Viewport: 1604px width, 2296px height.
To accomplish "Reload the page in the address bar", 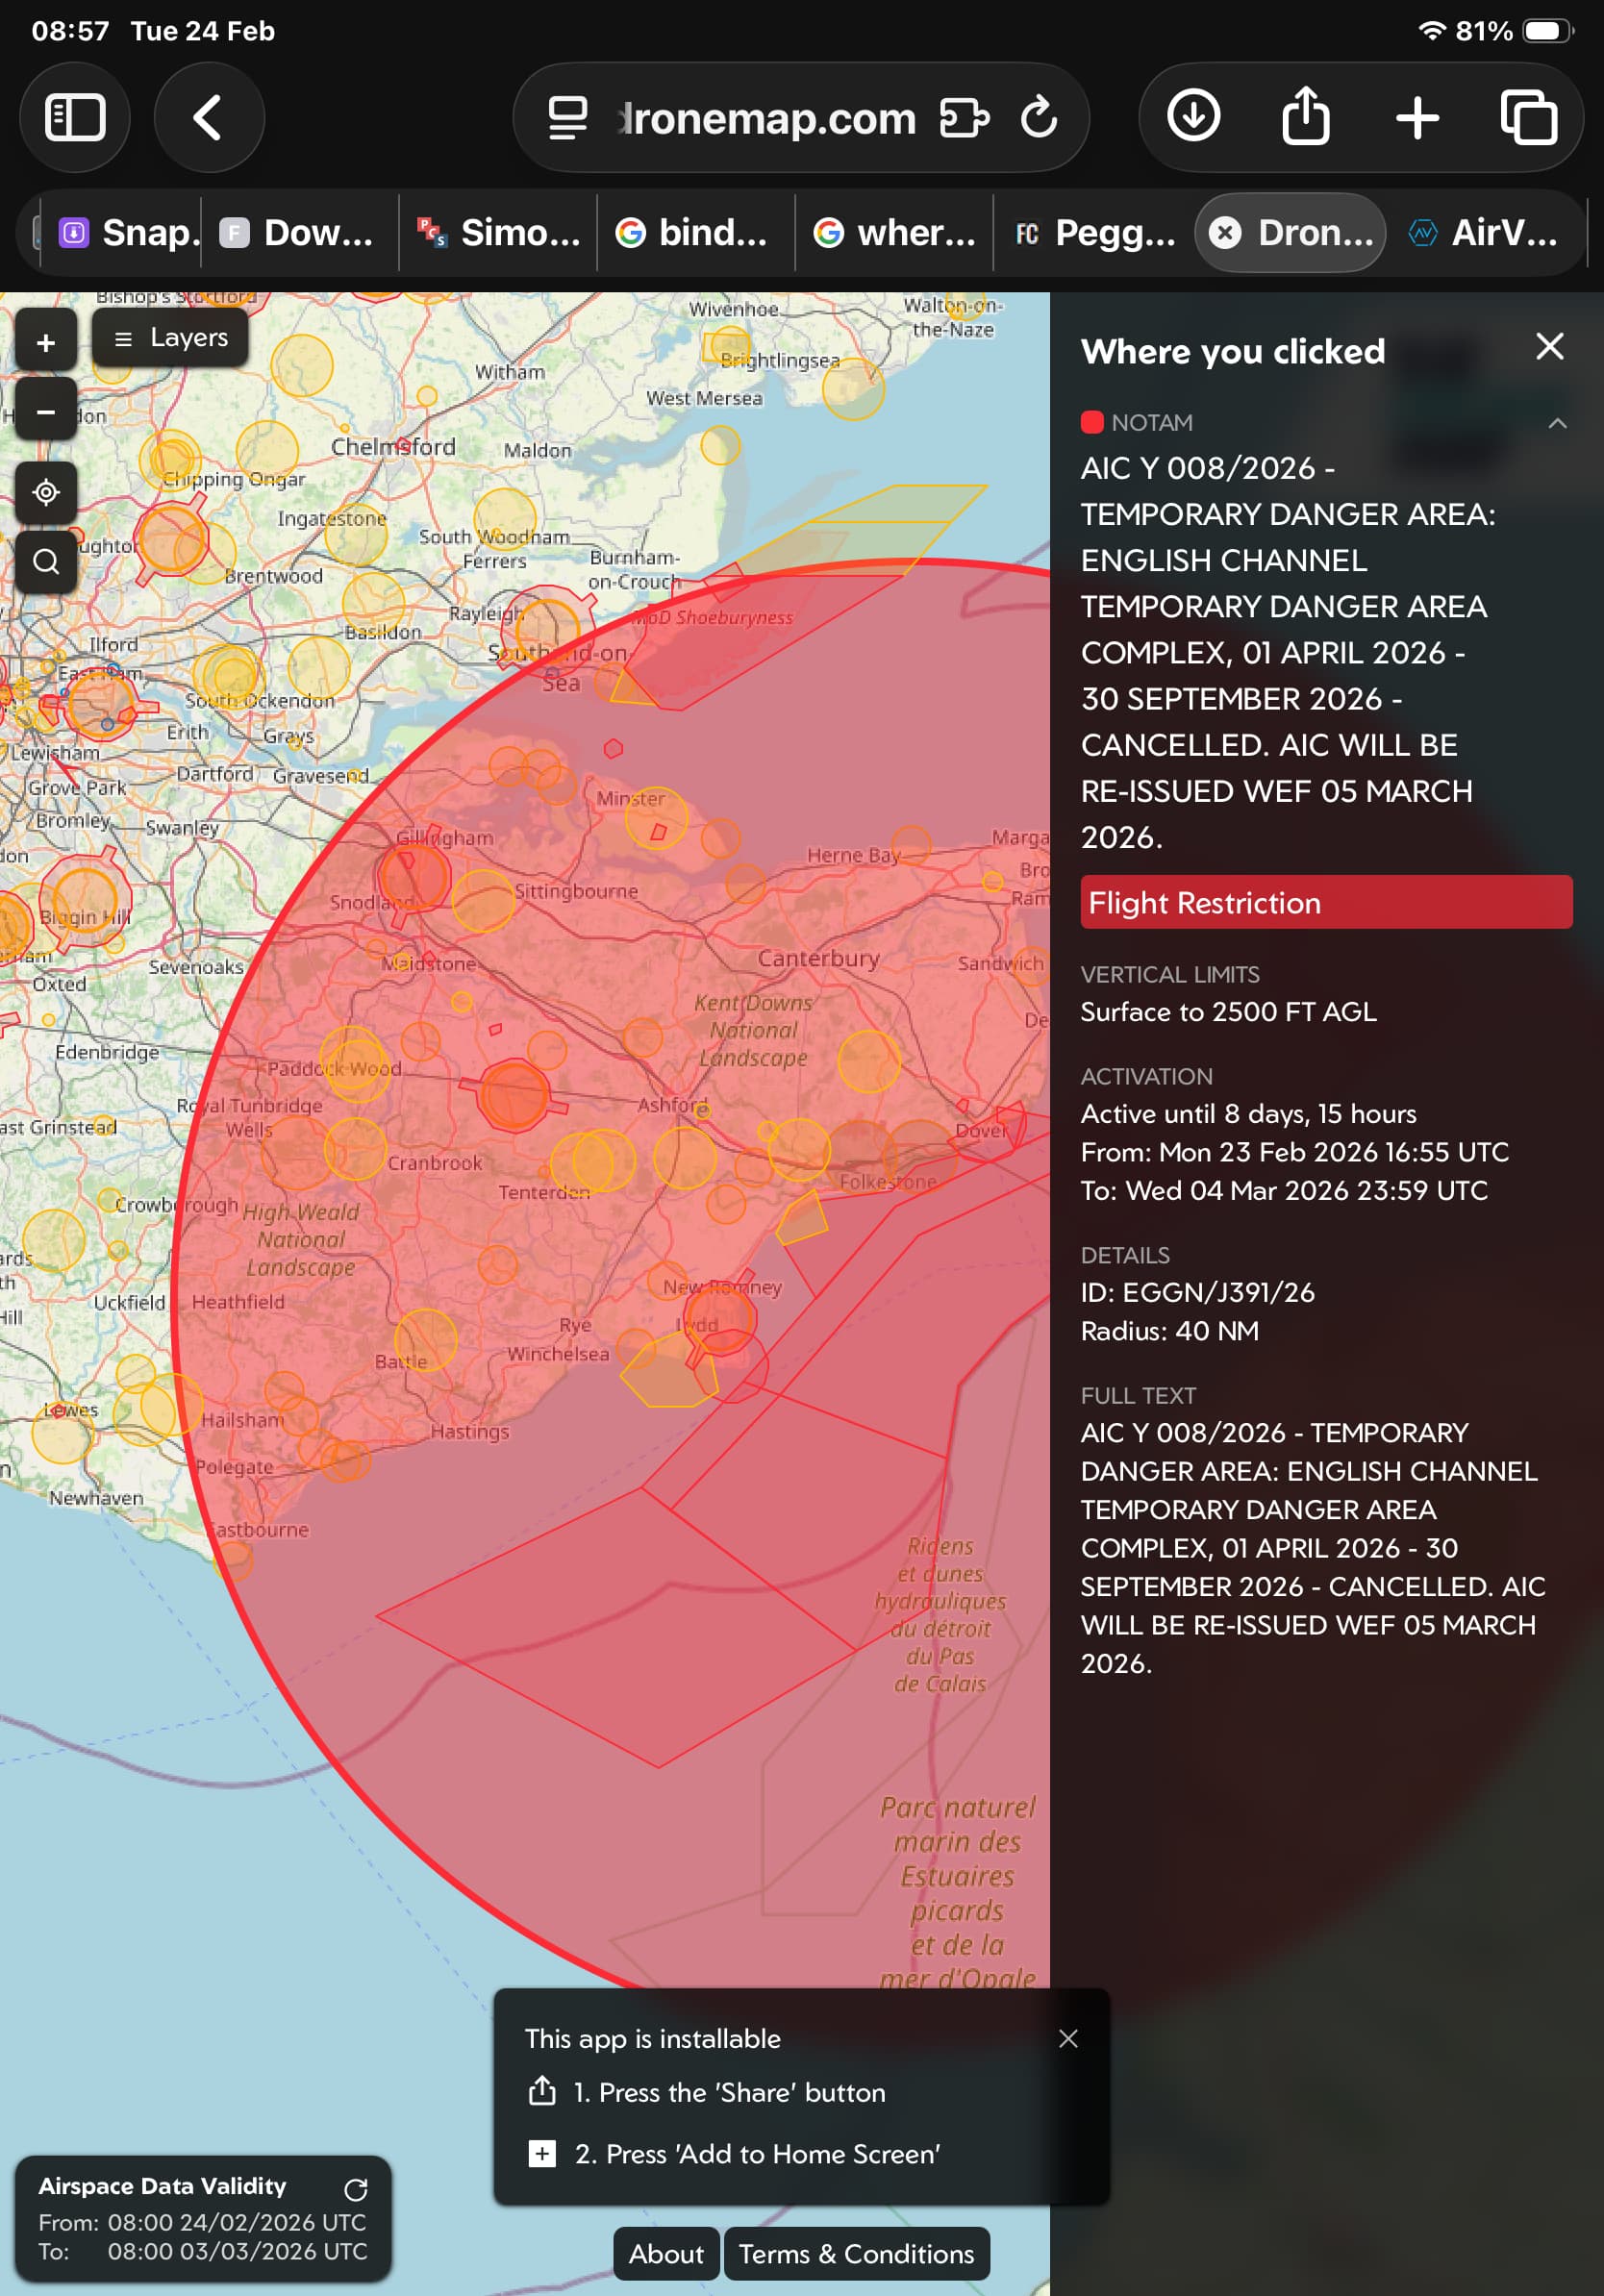I will coord(1039,118).
